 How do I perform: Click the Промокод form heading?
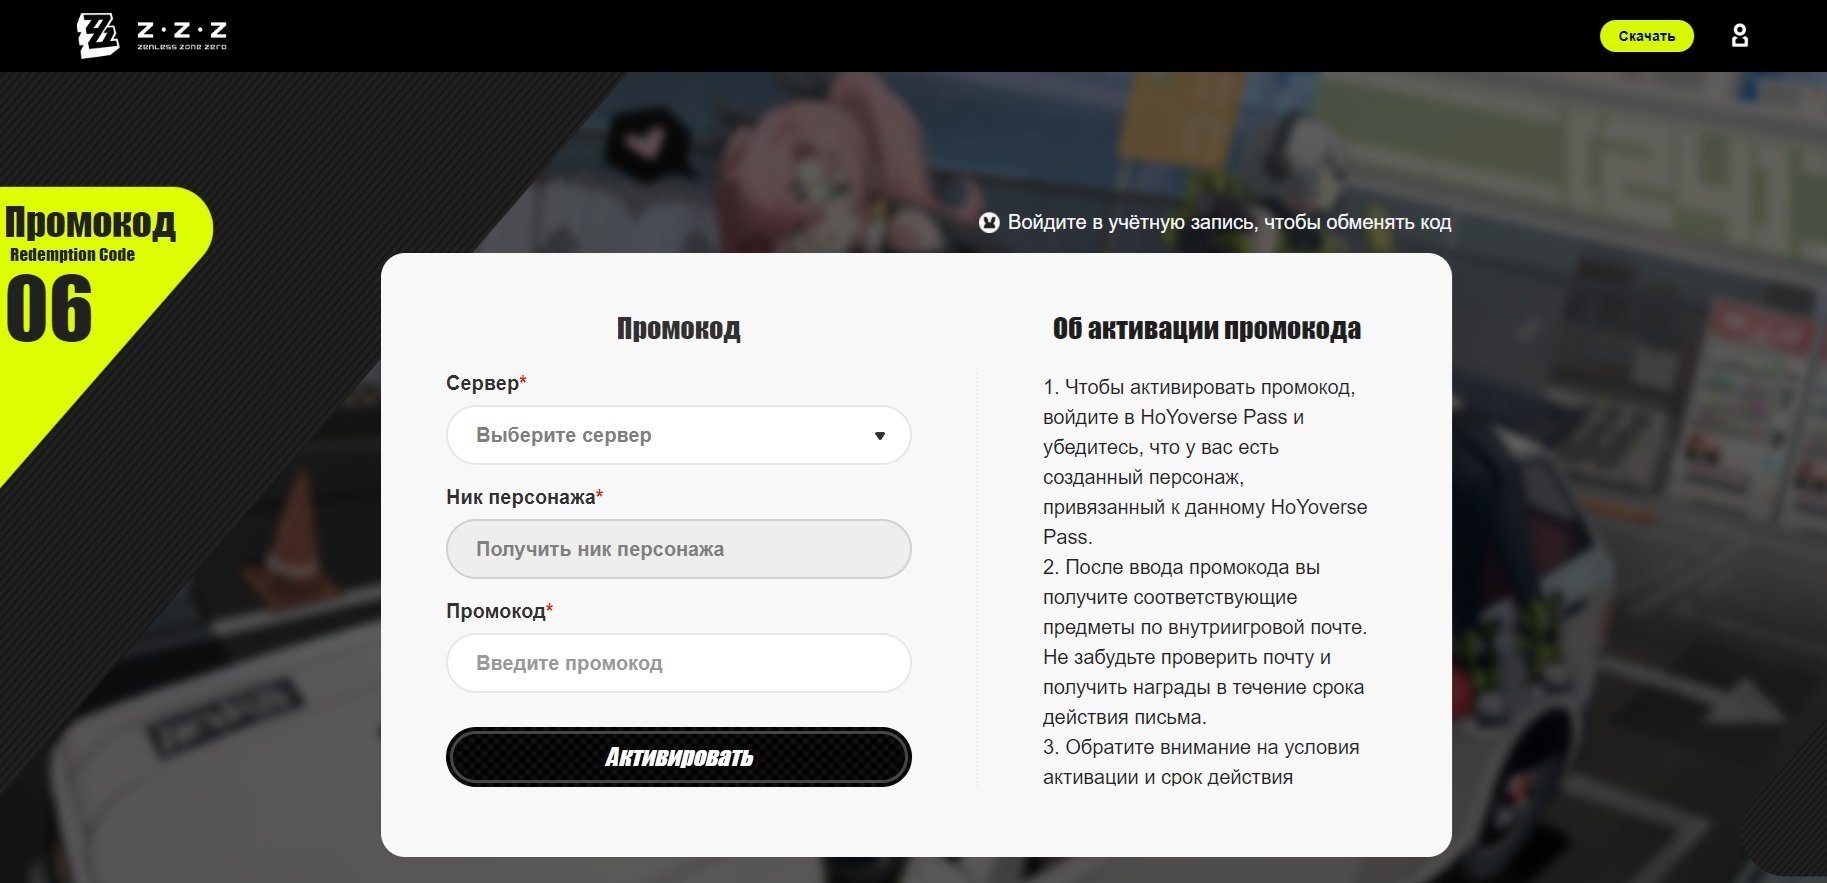coord(678,329)
